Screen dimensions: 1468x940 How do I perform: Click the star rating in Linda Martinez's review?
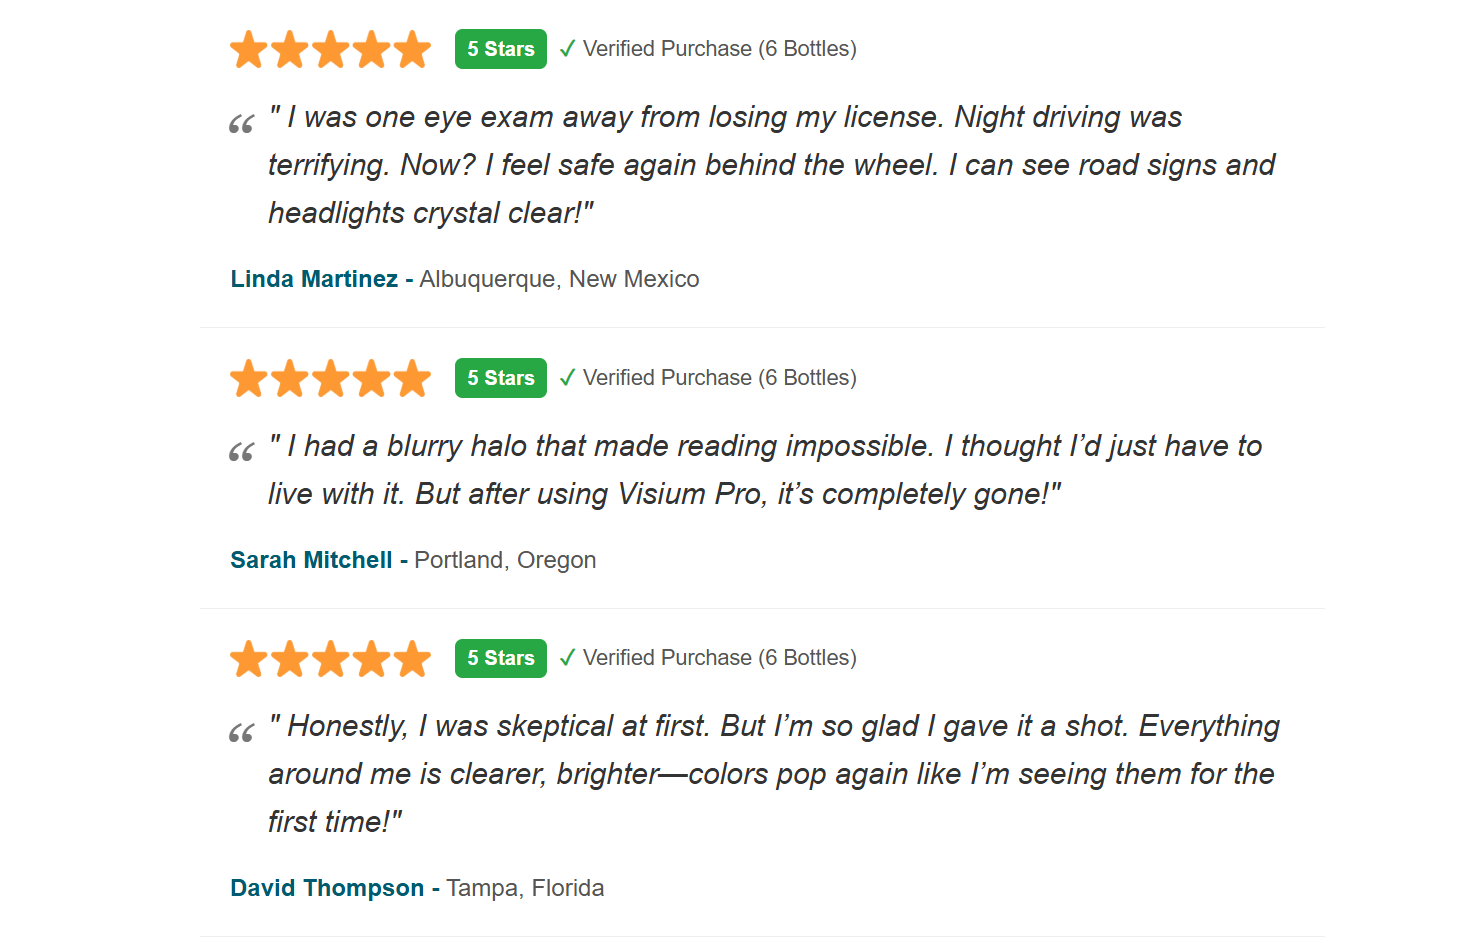click(x=330, y=49)
